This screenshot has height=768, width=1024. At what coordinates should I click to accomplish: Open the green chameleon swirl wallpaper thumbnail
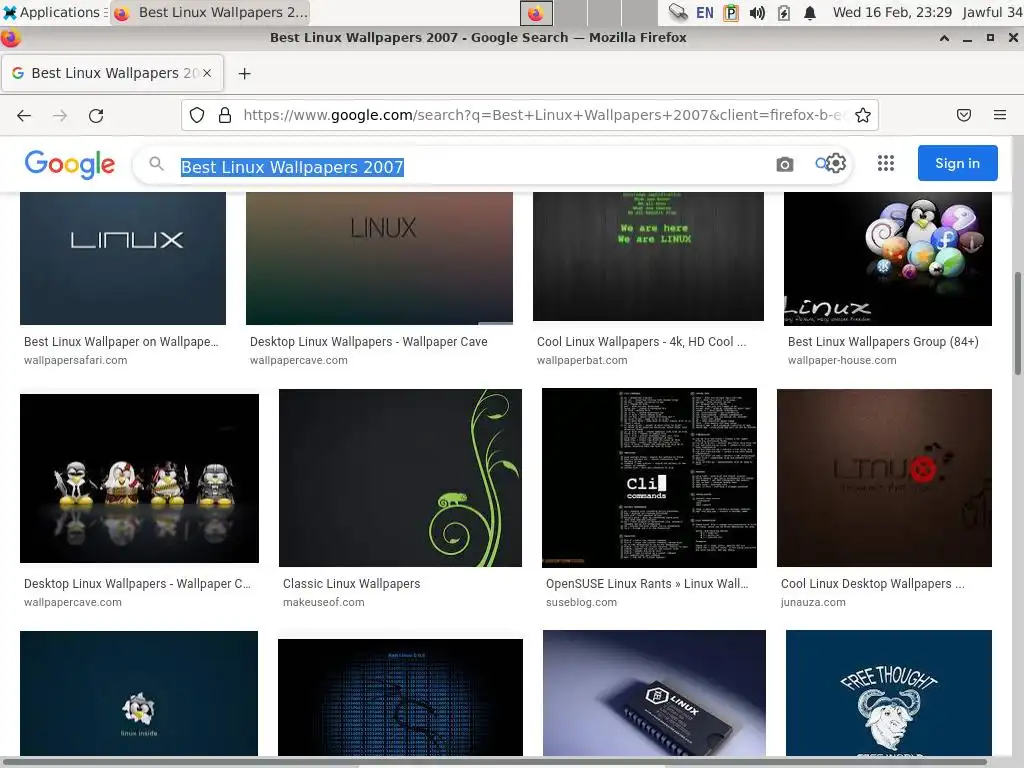pos(400,478)
